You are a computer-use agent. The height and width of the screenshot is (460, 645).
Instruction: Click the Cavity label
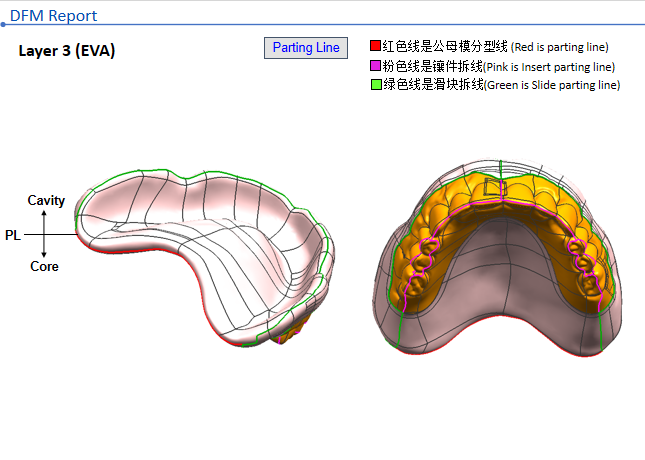[x=46, y=201]
